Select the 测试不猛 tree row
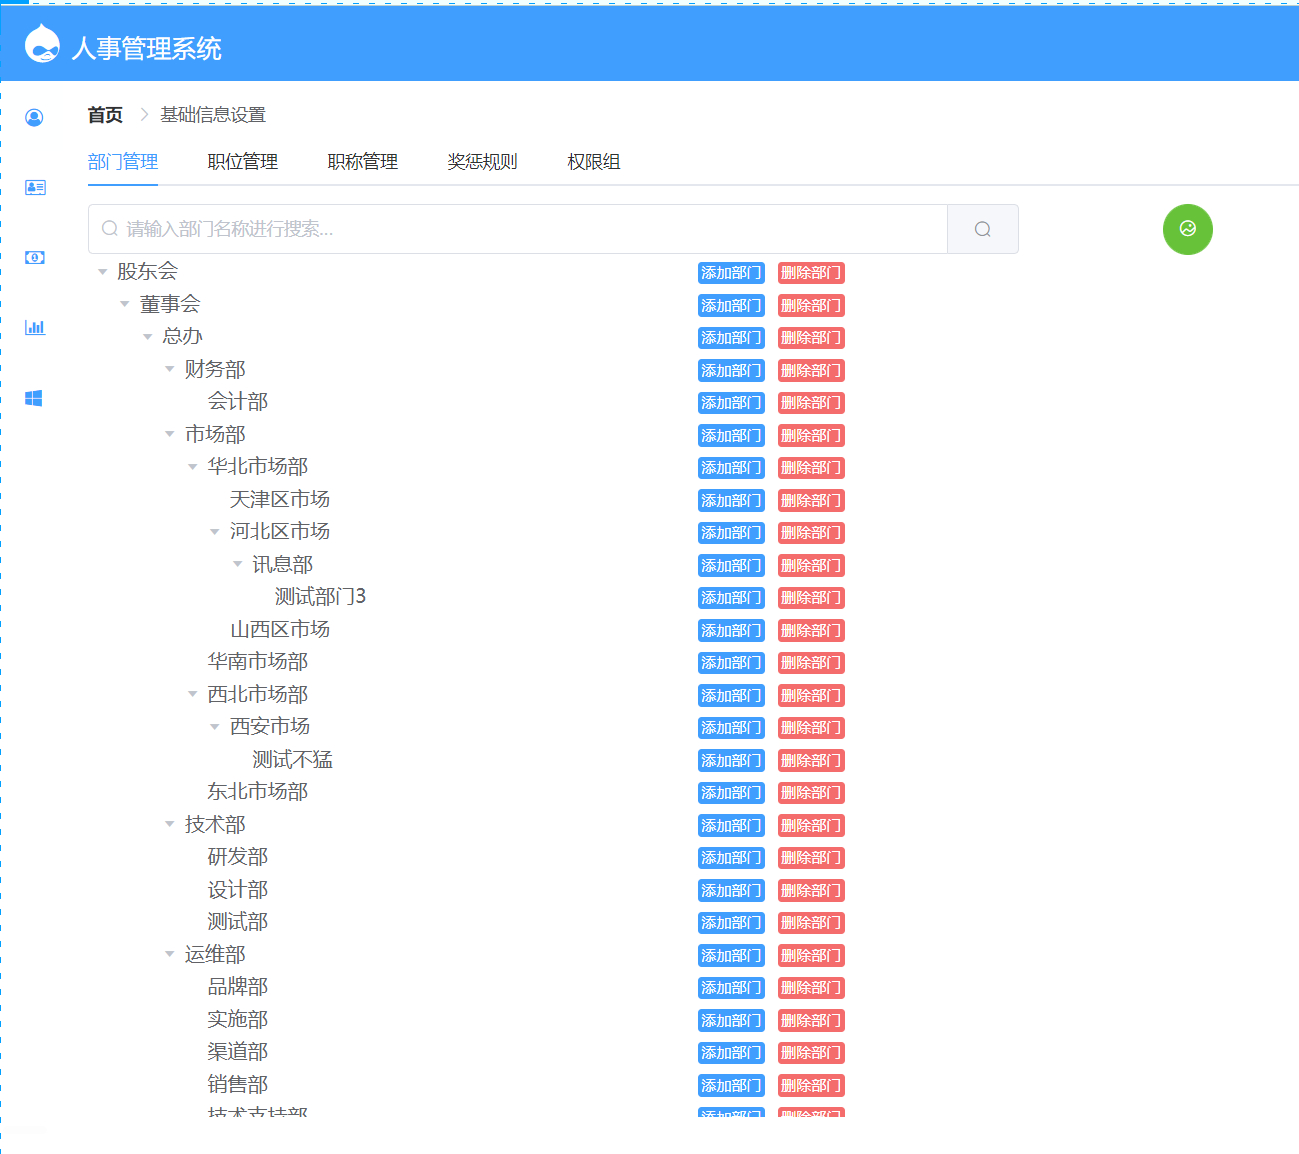 pyautogui.click(x=292, y=759)
